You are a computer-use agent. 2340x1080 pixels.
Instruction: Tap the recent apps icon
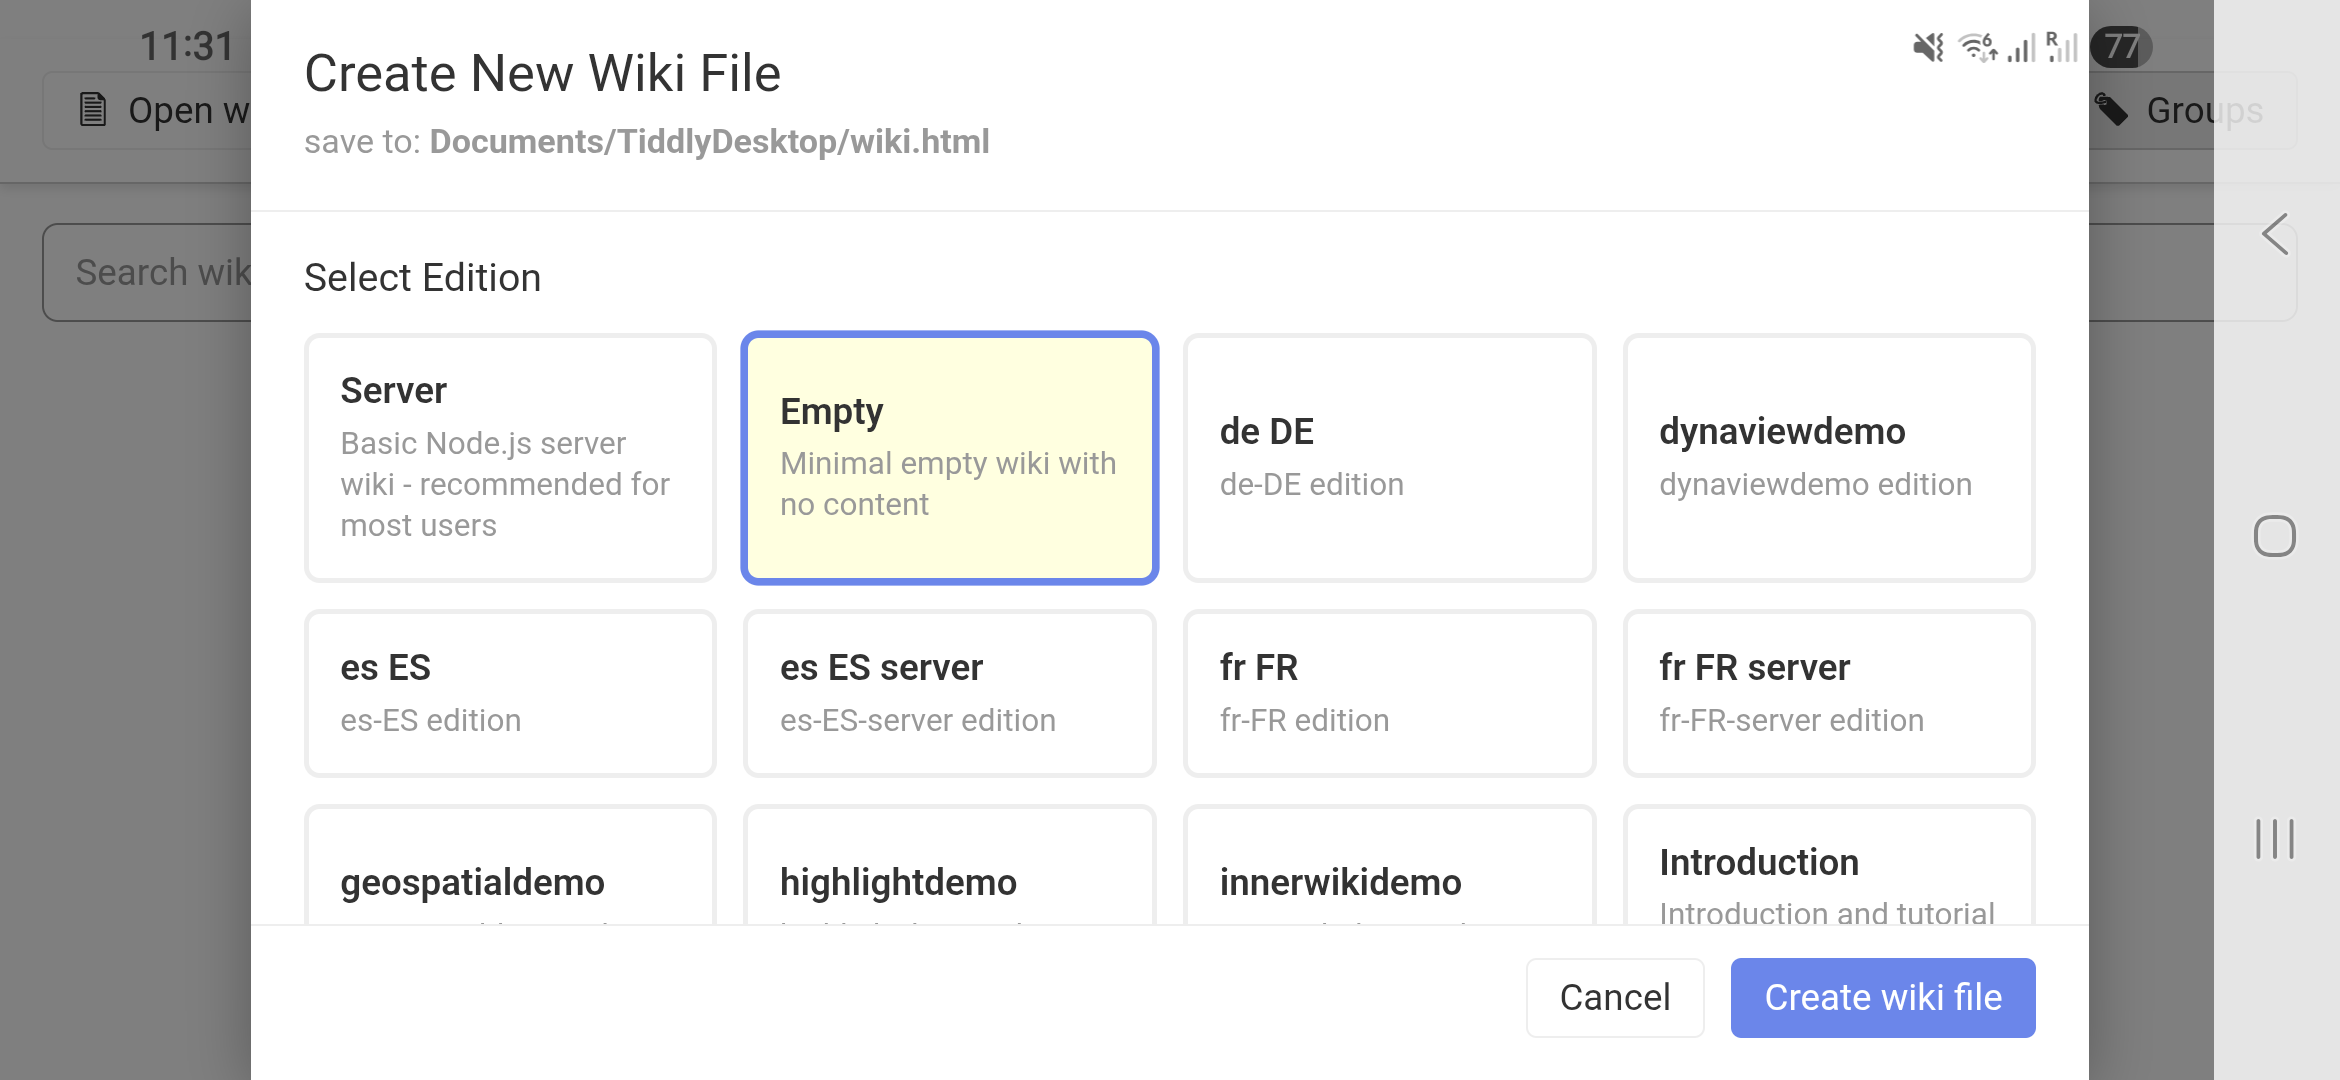(x=2274, y=839)
